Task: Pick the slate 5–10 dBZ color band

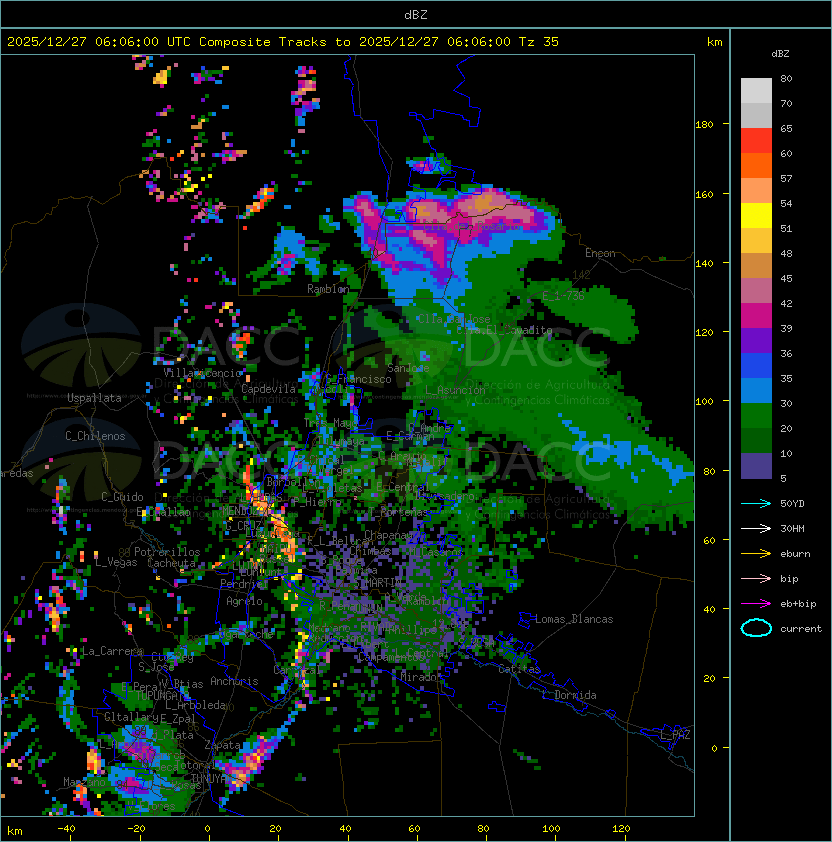Action: pos(756,466)
